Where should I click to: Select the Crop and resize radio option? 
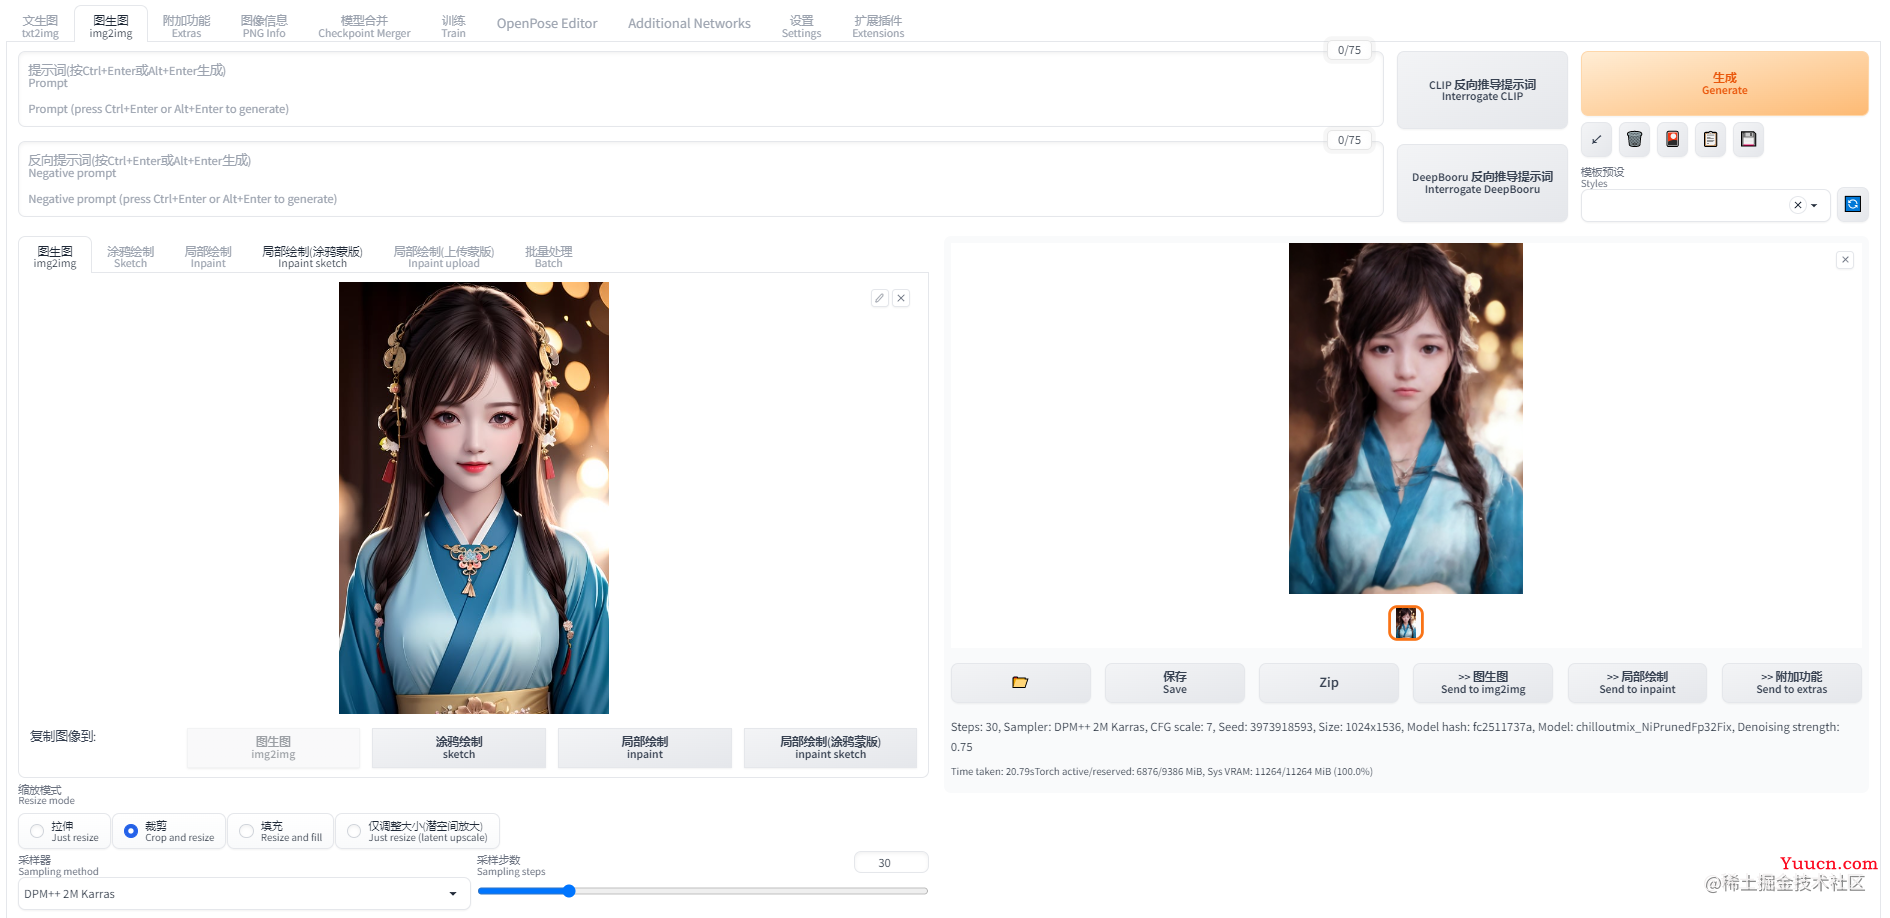point(169,831)
